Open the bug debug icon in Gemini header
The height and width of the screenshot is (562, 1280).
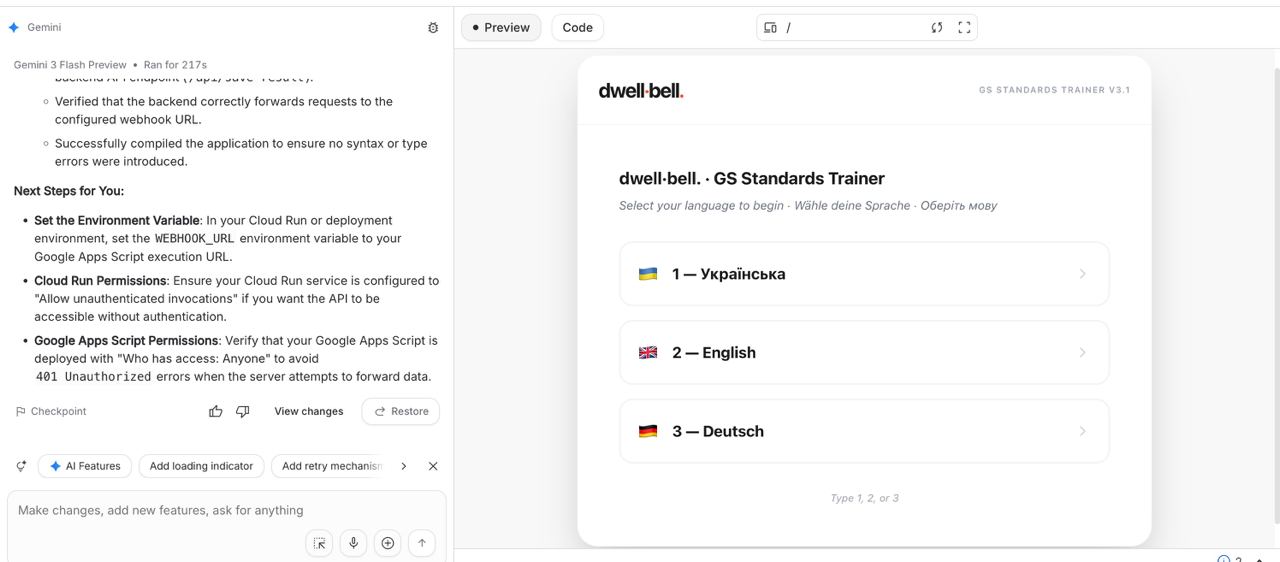433,28
